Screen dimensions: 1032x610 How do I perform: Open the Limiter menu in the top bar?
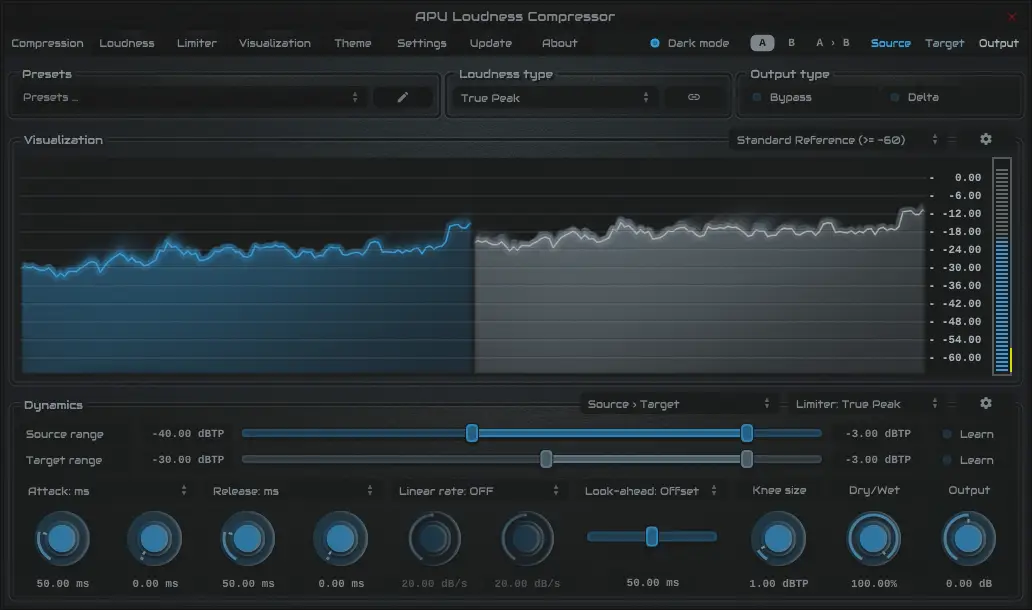pyautogui.click(x=197, y=43)
